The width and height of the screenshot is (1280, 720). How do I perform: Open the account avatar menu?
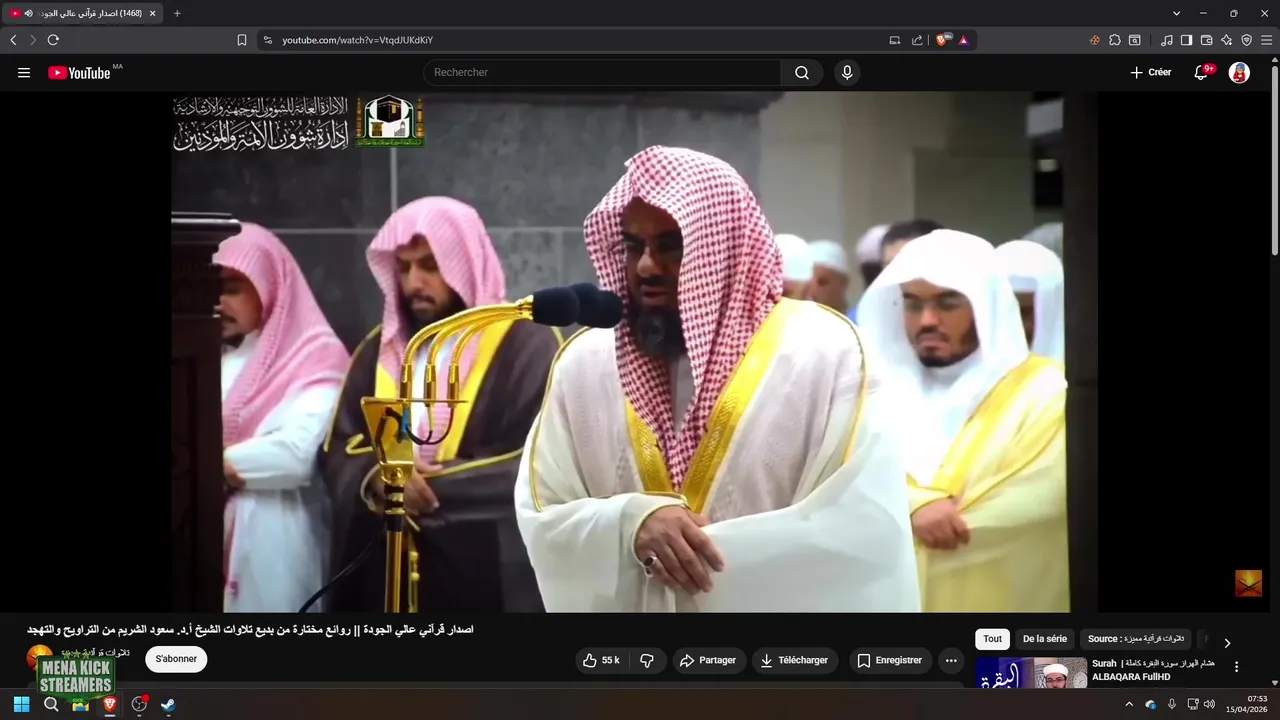1239,73
